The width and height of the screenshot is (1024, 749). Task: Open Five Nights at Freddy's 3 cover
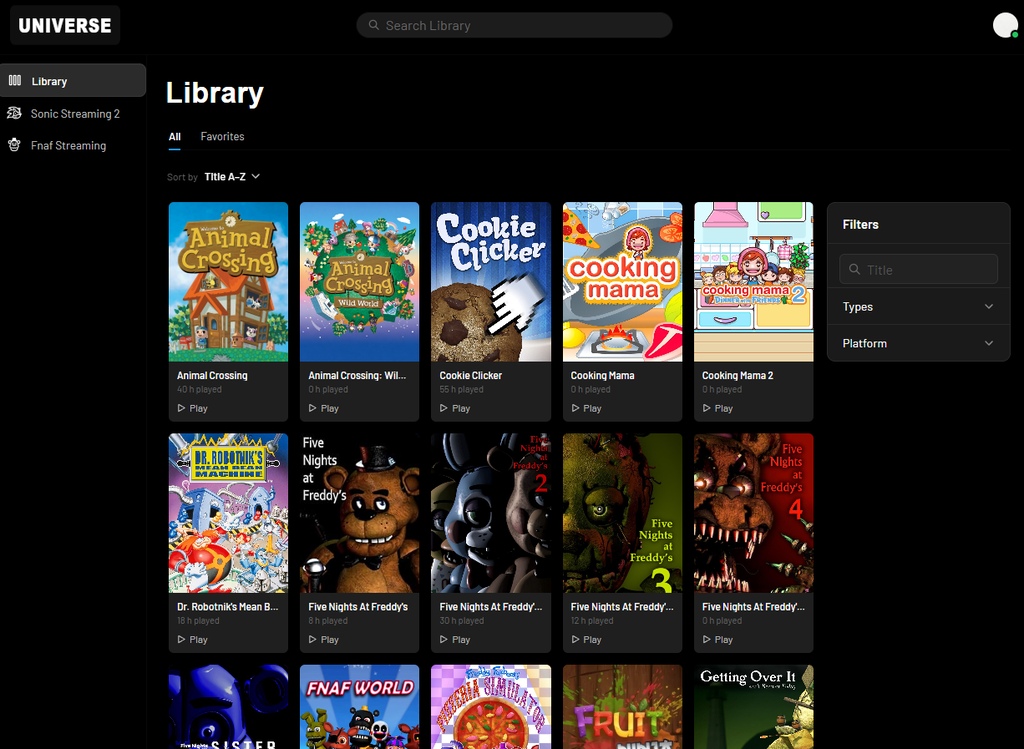pyautogui.click(x=622, y=513)
